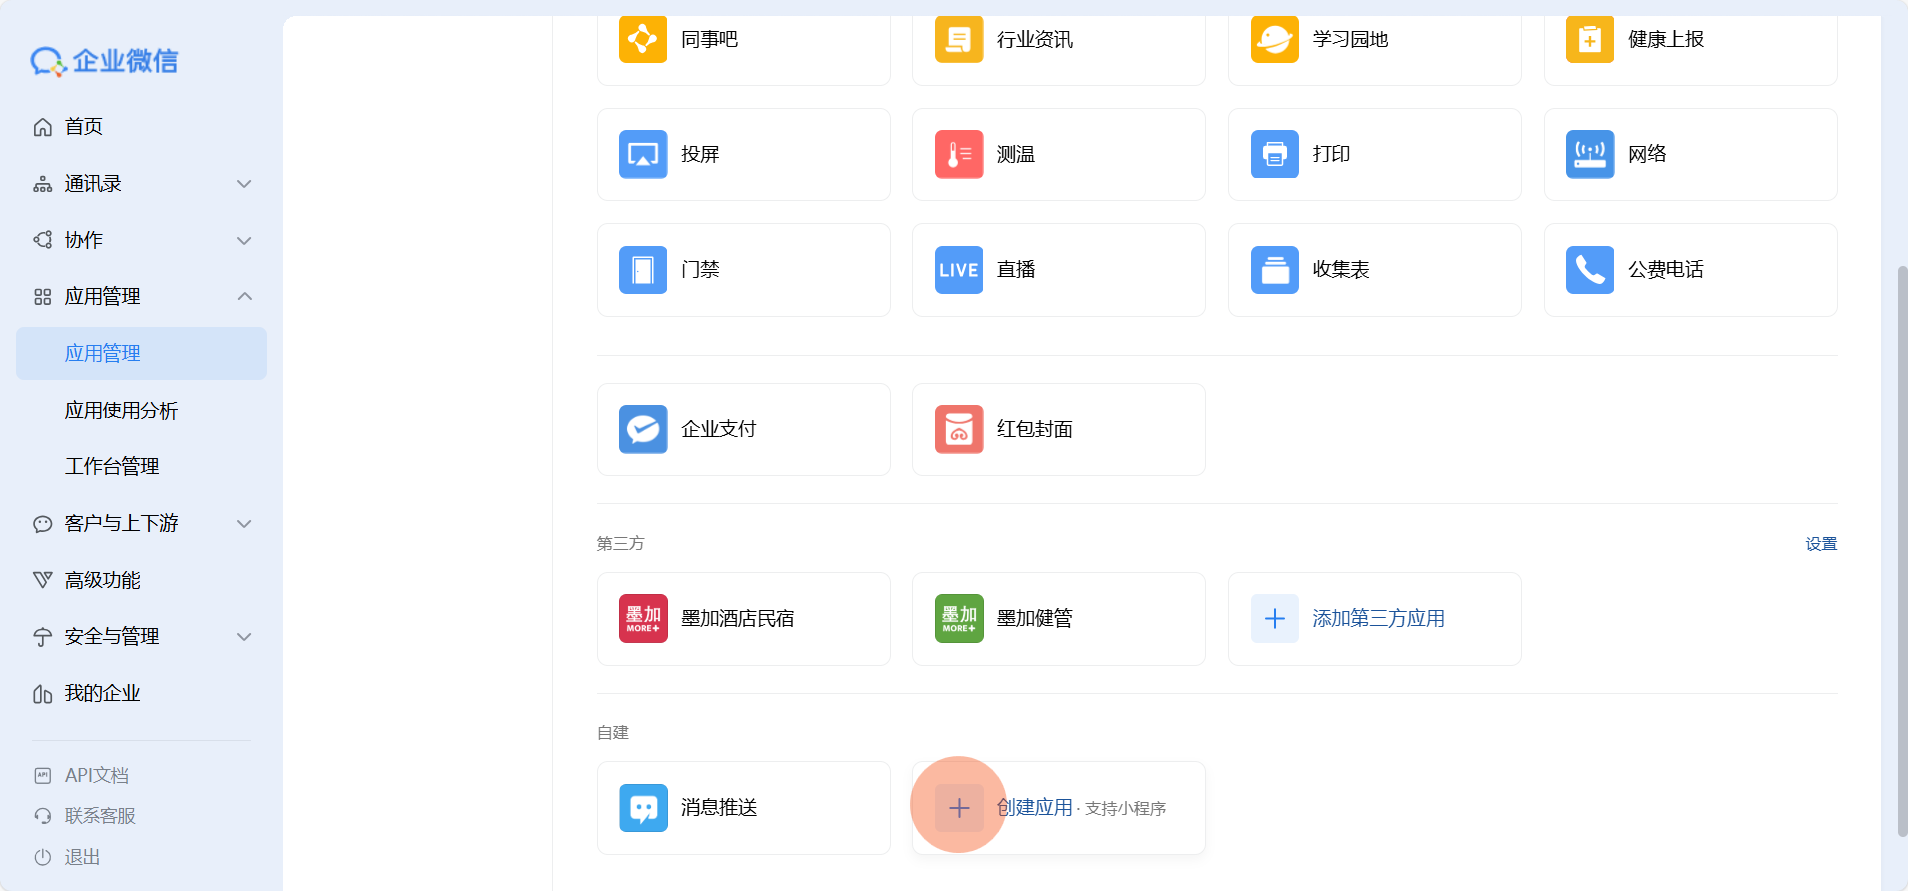
Task: Open the 投屏 screen casting app icon
Action: point(642,154)
